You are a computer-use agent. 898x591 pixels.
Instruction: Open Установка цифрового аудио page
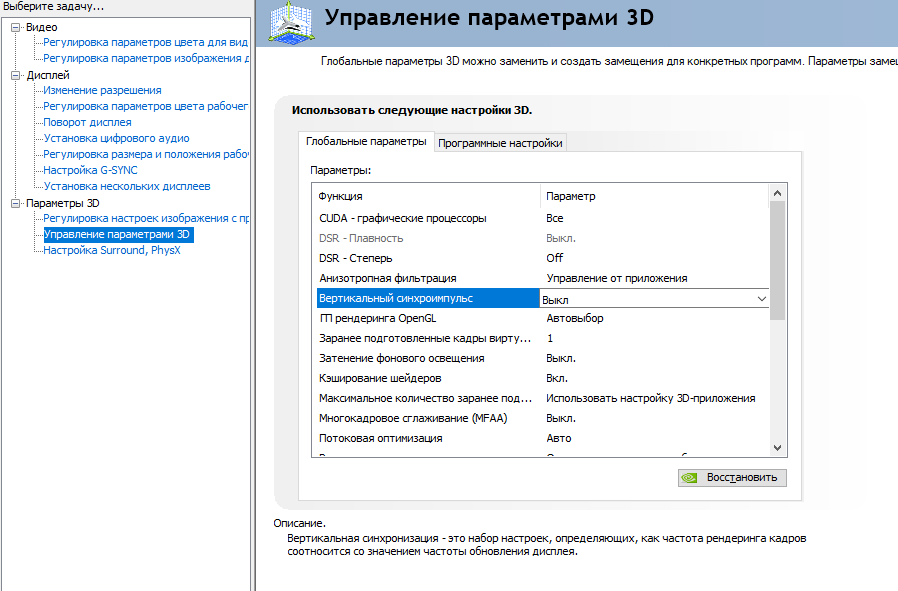point(116,139)
